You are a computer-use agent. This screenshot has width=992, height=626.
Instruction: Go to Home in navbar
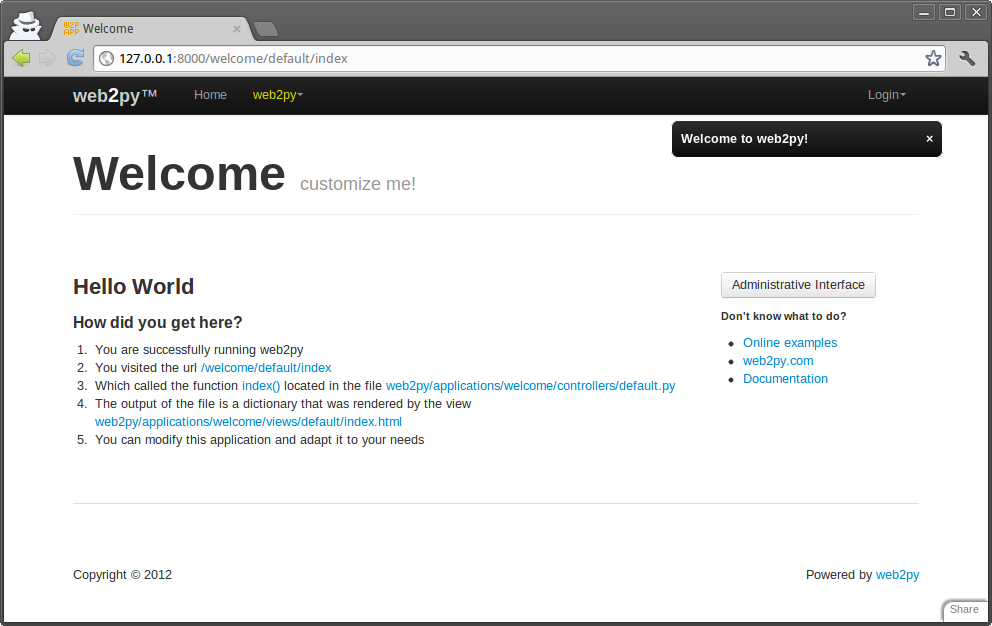[210, 95]
